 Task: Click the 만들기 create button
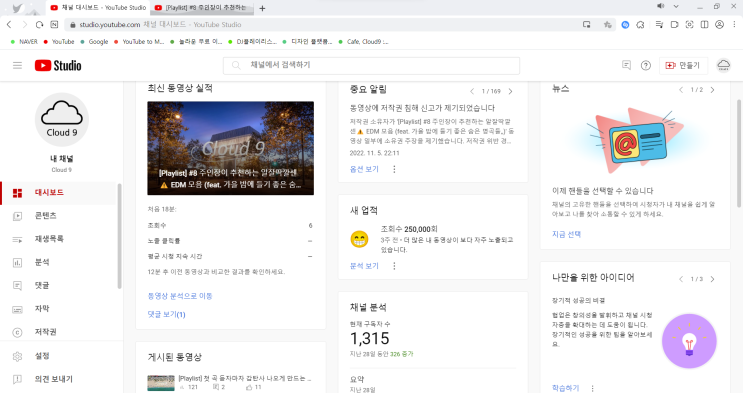tap(683, 65)
